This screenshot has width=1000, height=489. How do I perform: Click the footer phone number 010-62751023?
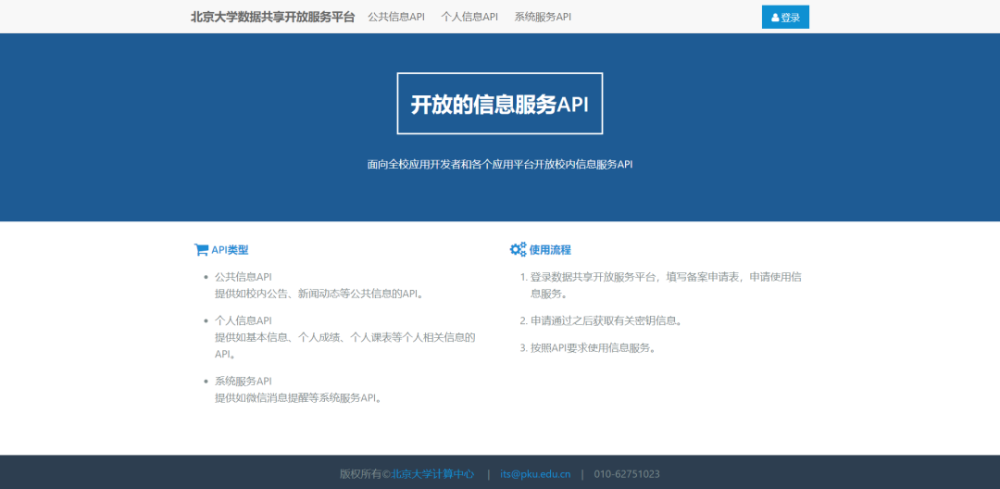[627, 474]
